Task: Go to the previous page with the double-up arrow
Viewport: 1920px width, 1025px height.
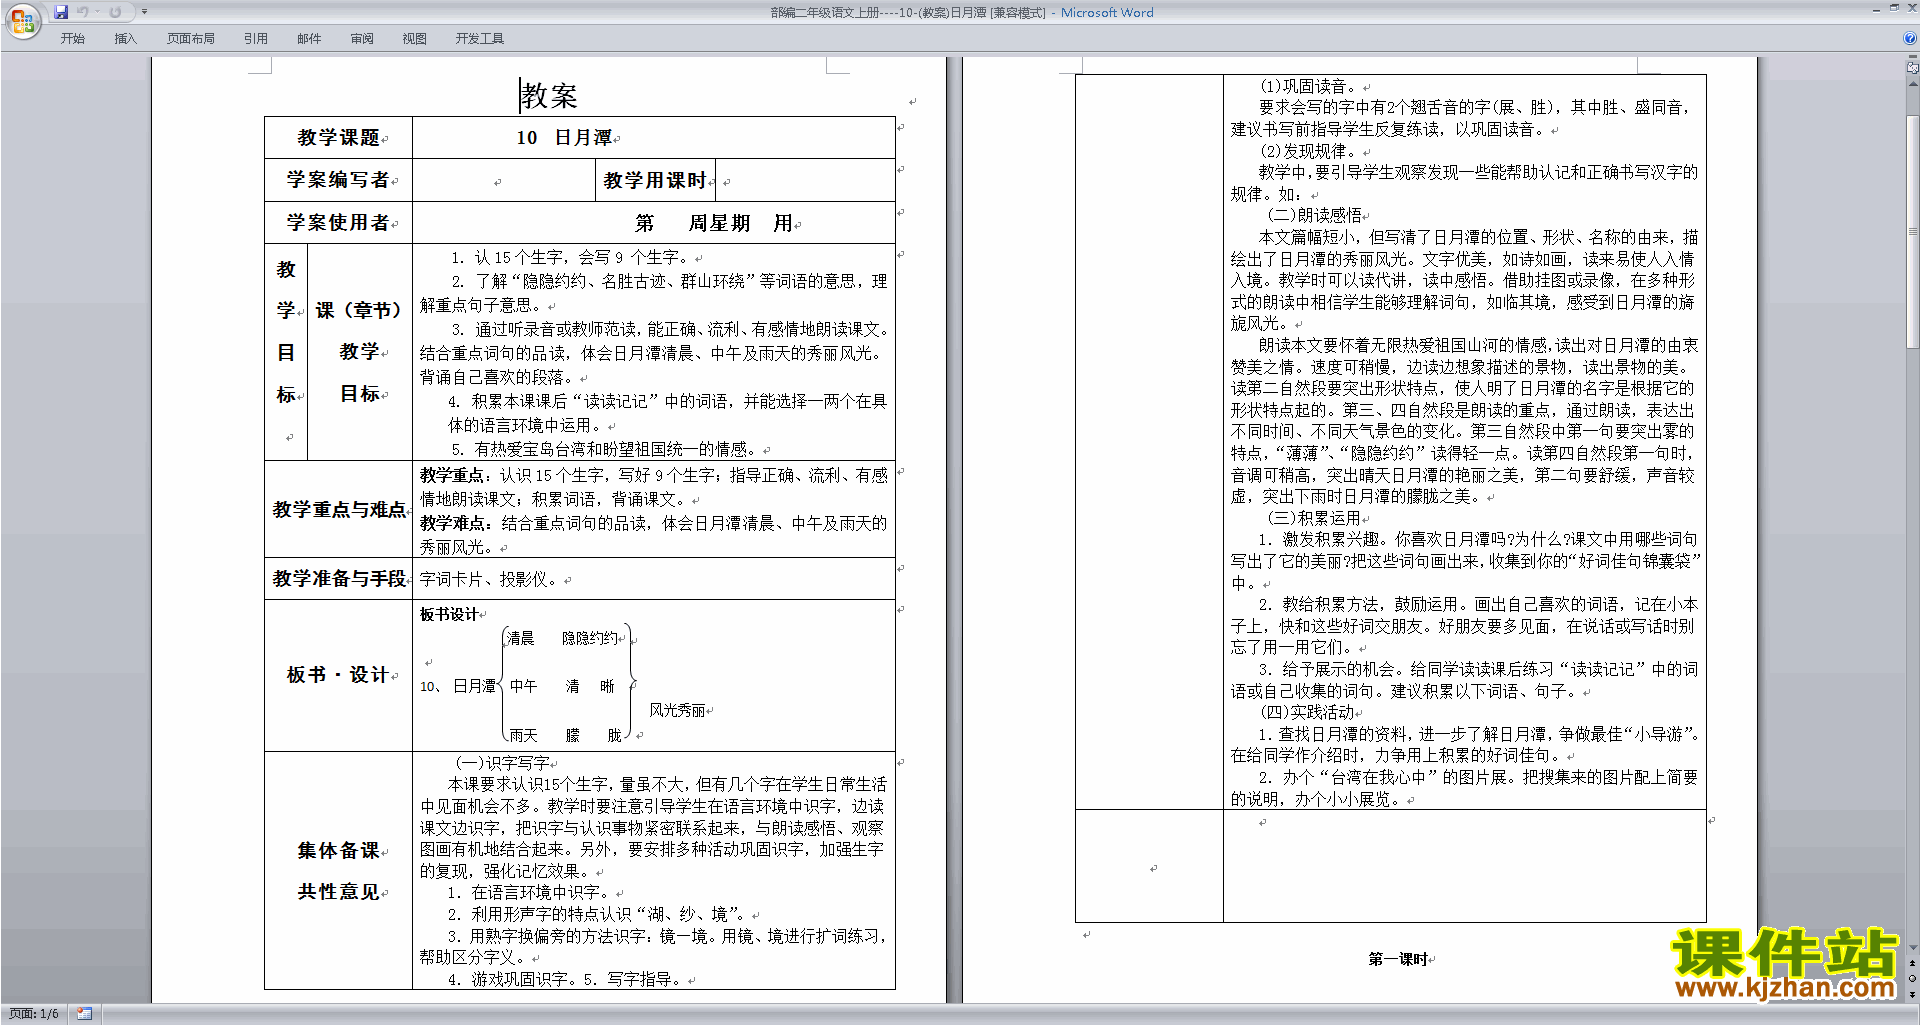Action: (1913, 963)
